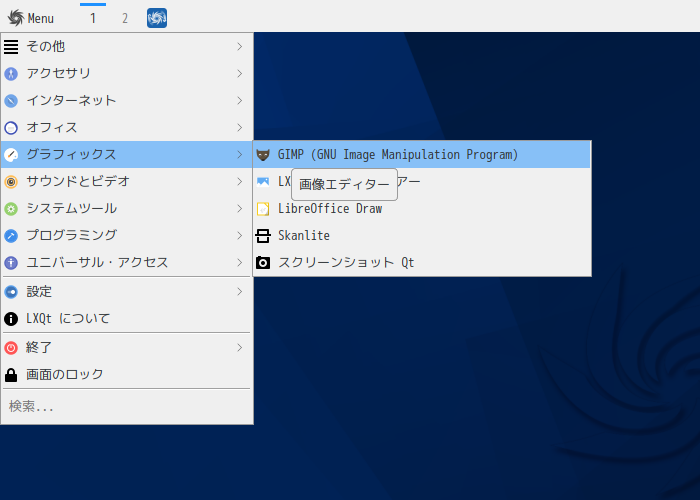Image resolution: width=700 pixels, height=500 pixels.
Task: Open スクリーンショット Qt menu entry
Action: (422, 262)
